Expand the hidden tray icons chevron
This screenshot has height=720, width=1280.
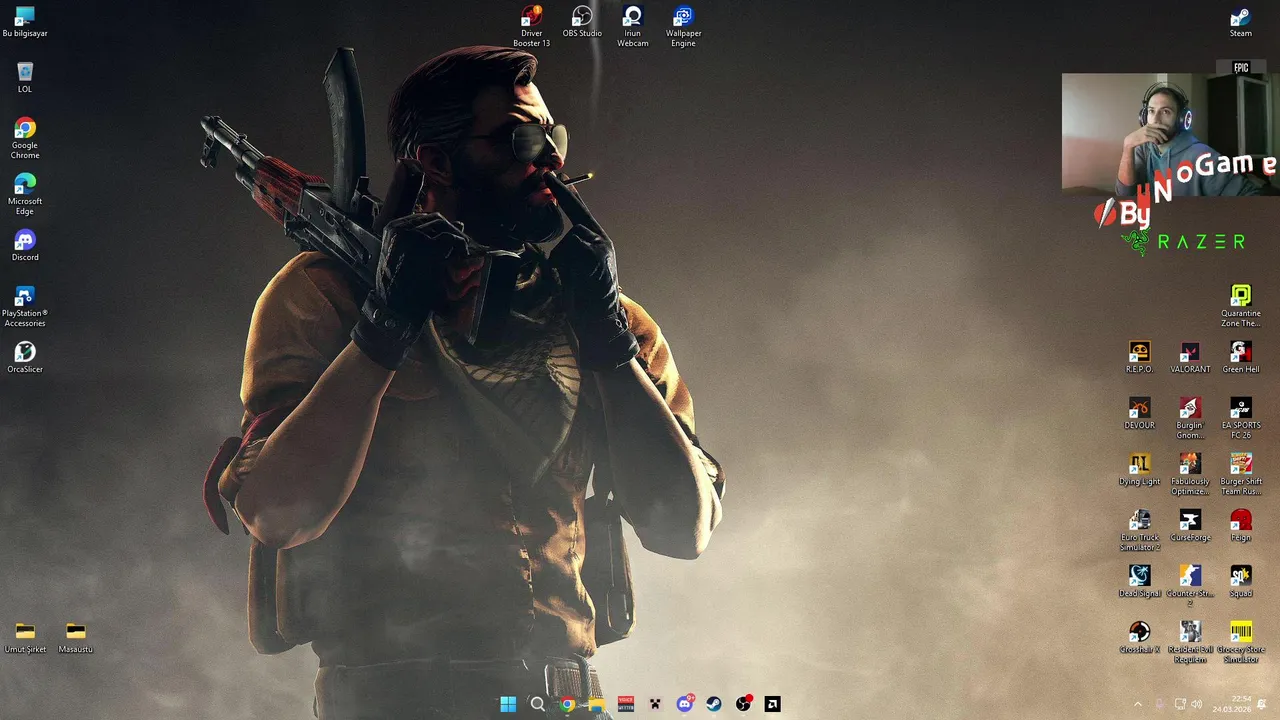tap(1138, 704)
